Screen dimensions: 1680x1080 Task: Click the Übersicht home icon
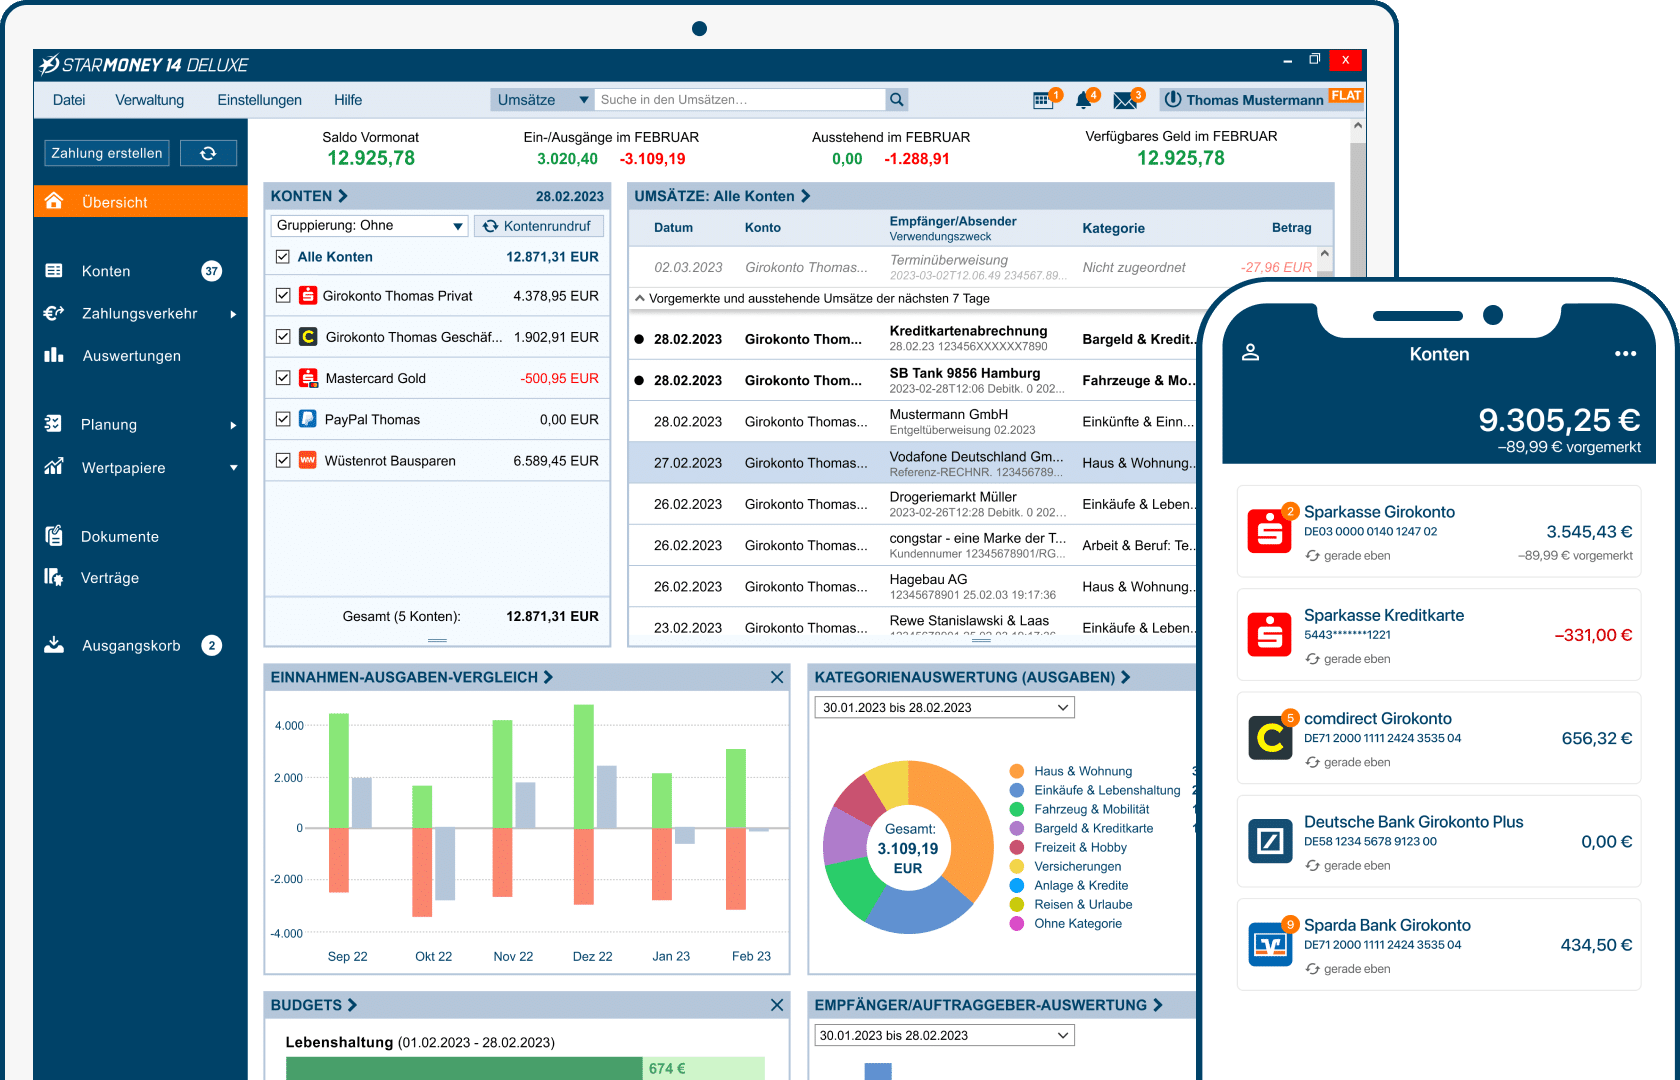coord(54,201)
